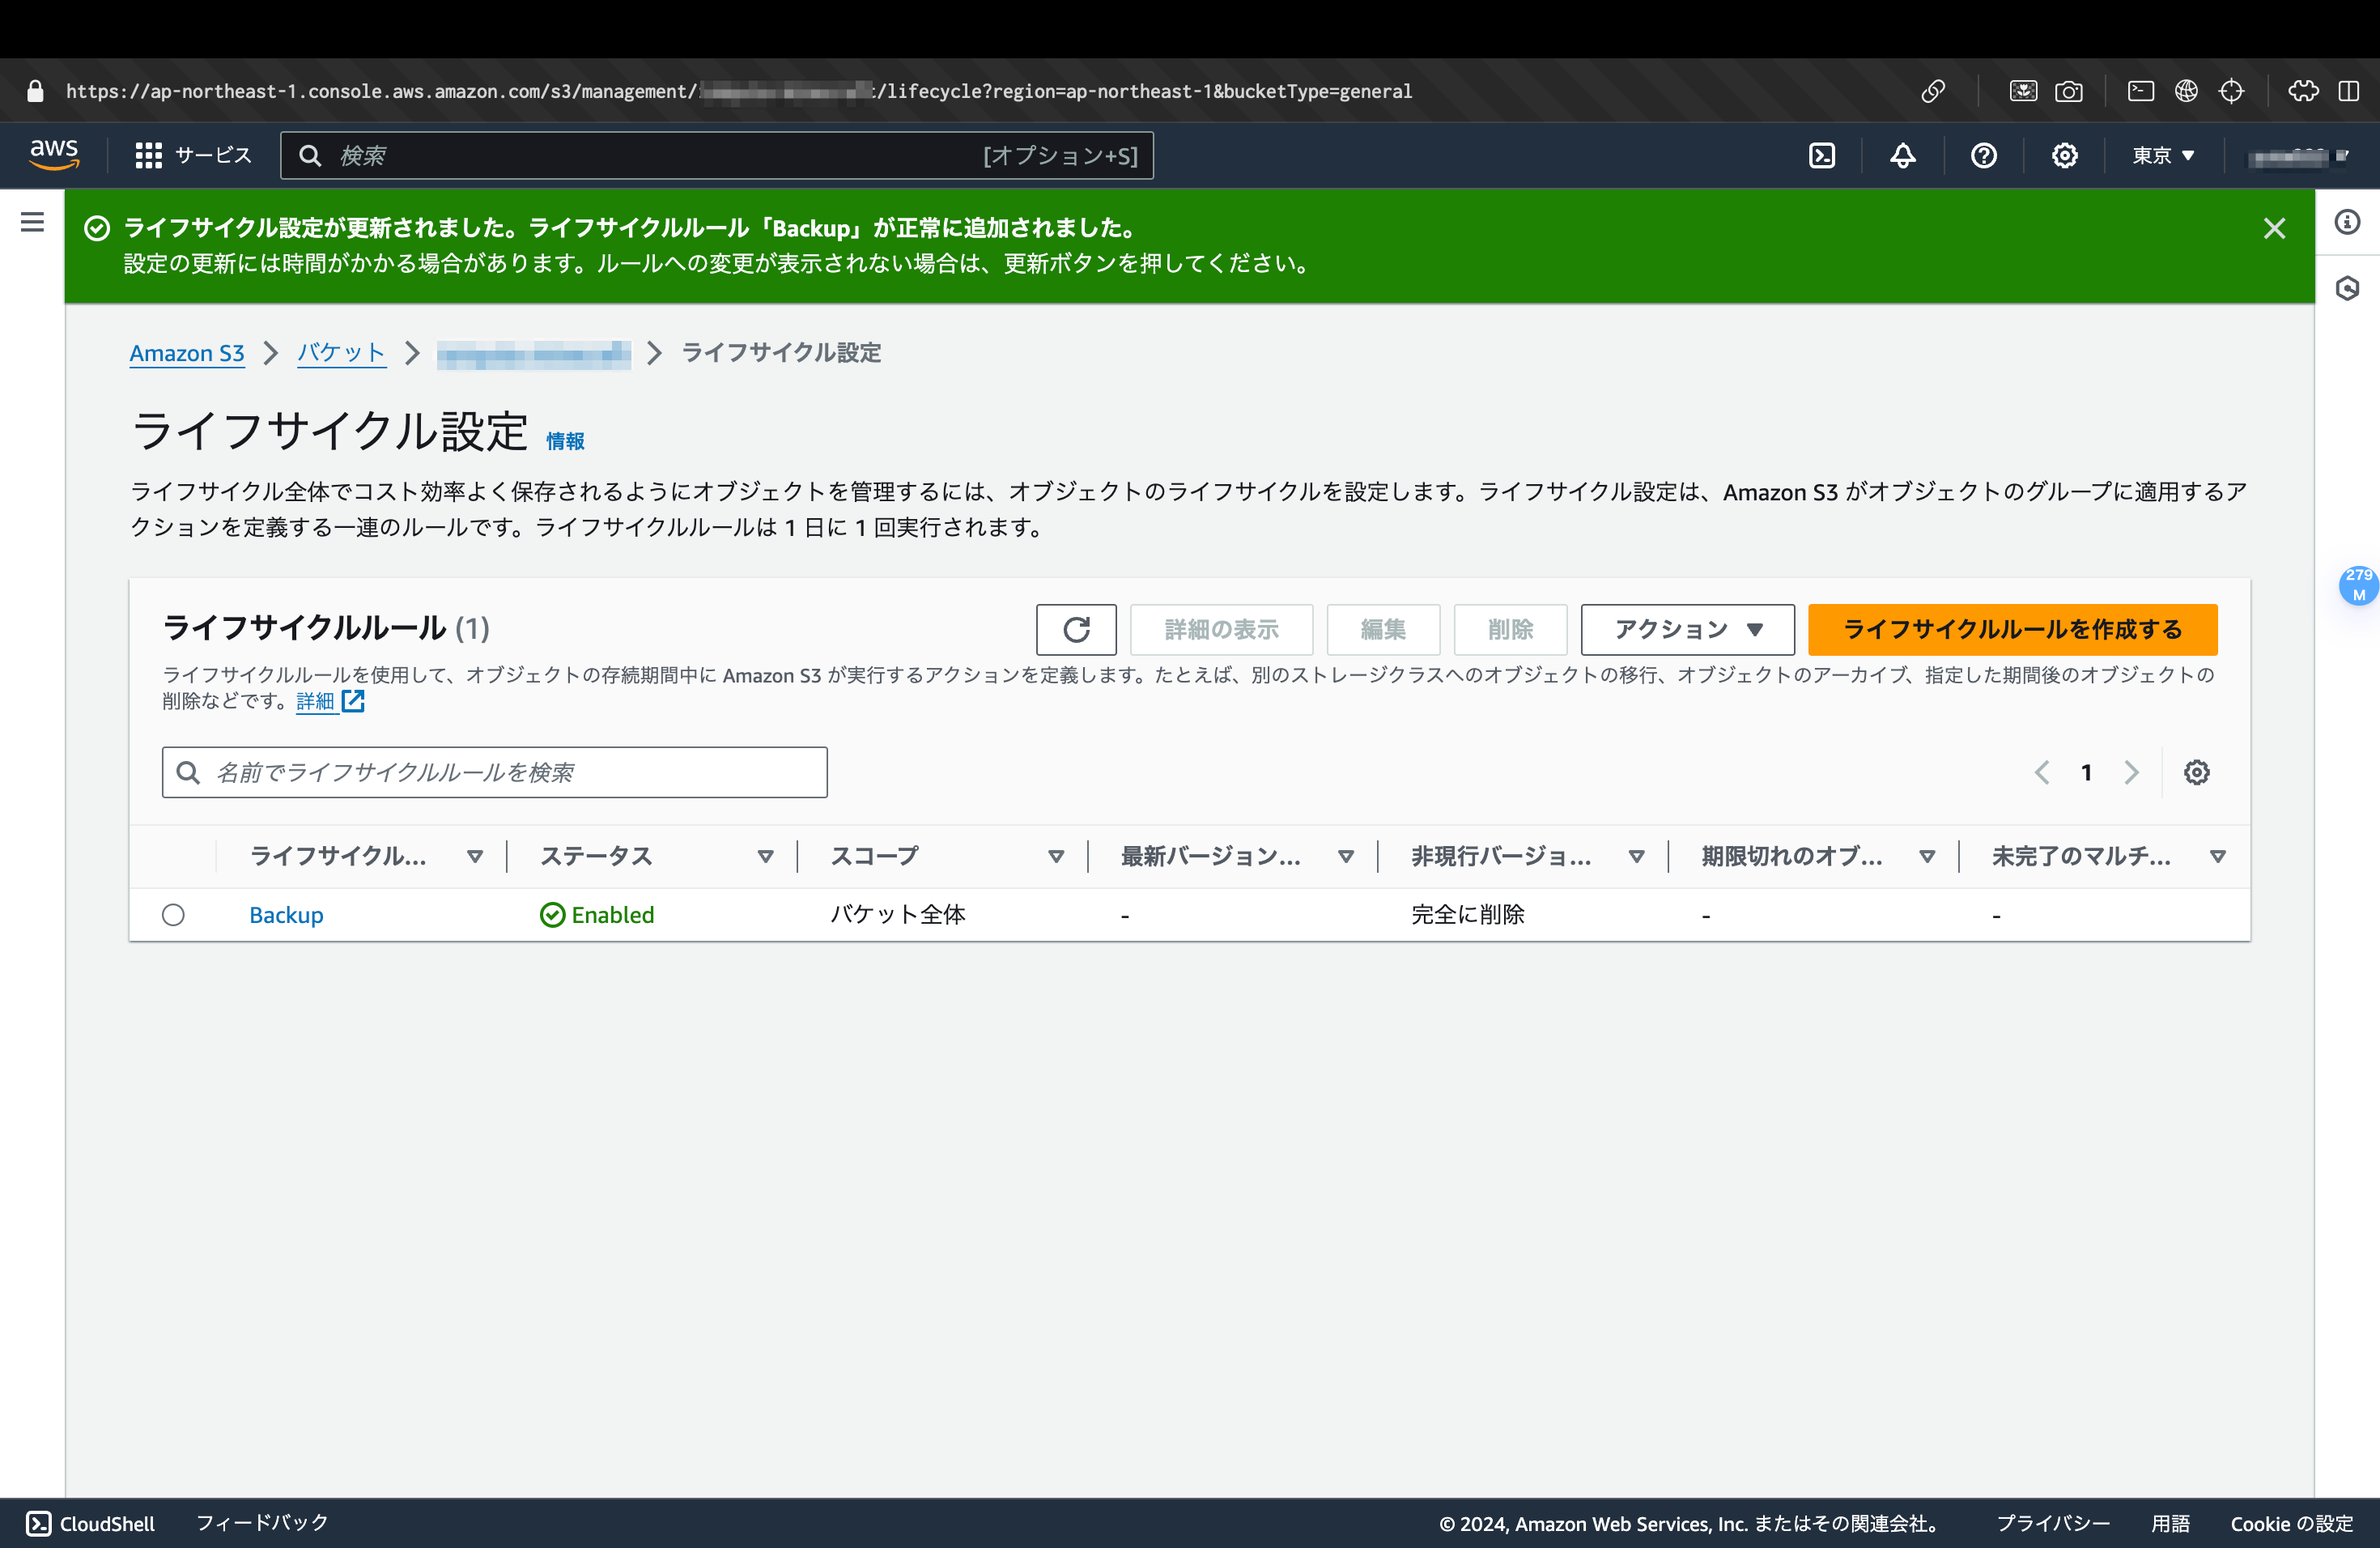The height and width of the screenshot is (1548, 2380).
Task: Open the notifications bell icon
Action: coord(1902,155)
